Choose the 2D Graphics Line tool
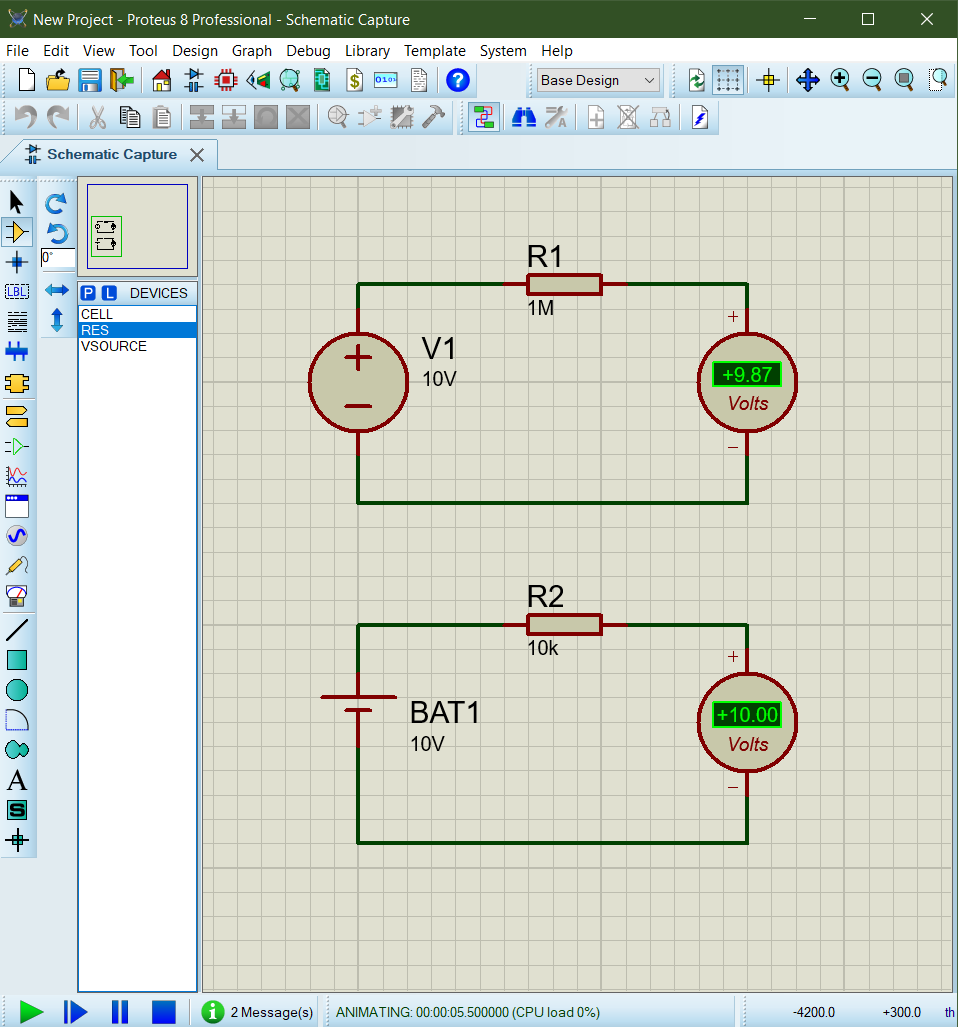Image resolution: width=958 pixels, height=1027 pixels. pos(17,630)
